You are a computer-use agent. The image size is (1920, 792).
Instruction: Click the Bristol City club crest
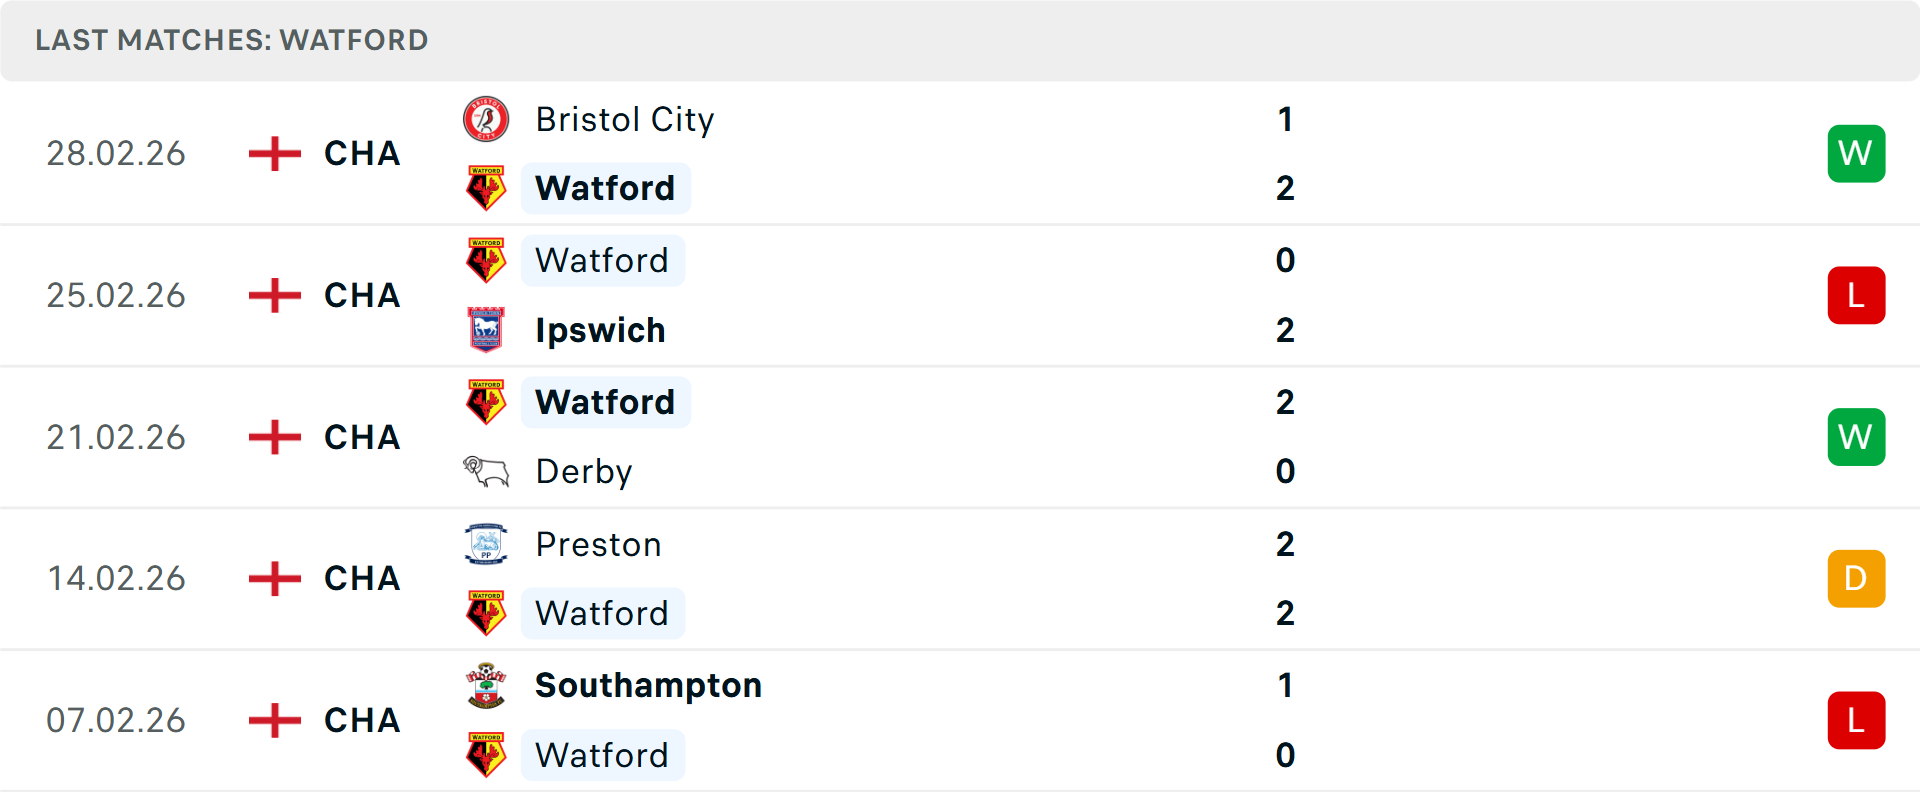(x=486, y=119)
